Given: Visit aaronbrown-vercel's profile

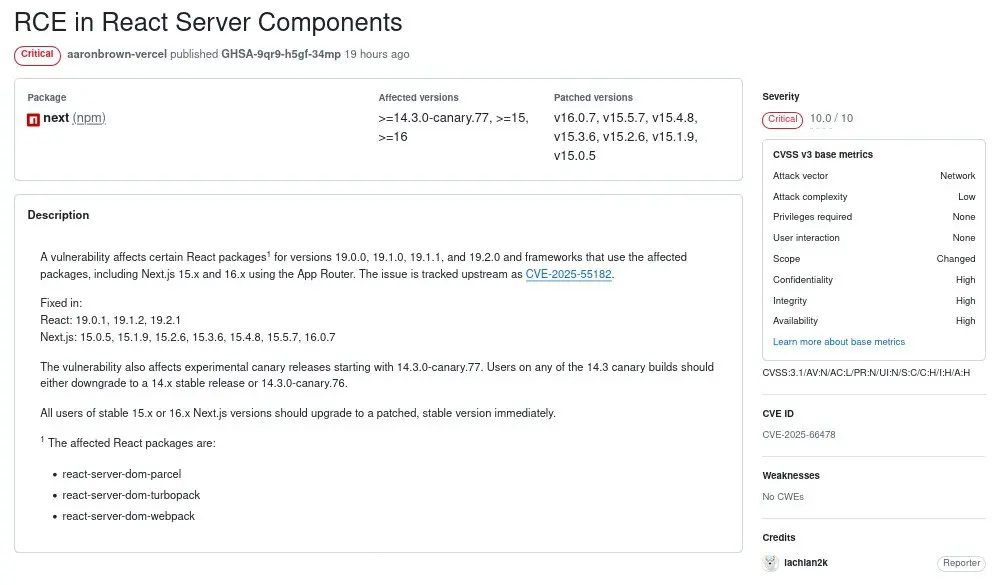Looking at the screenshot, I should [117, 55].
